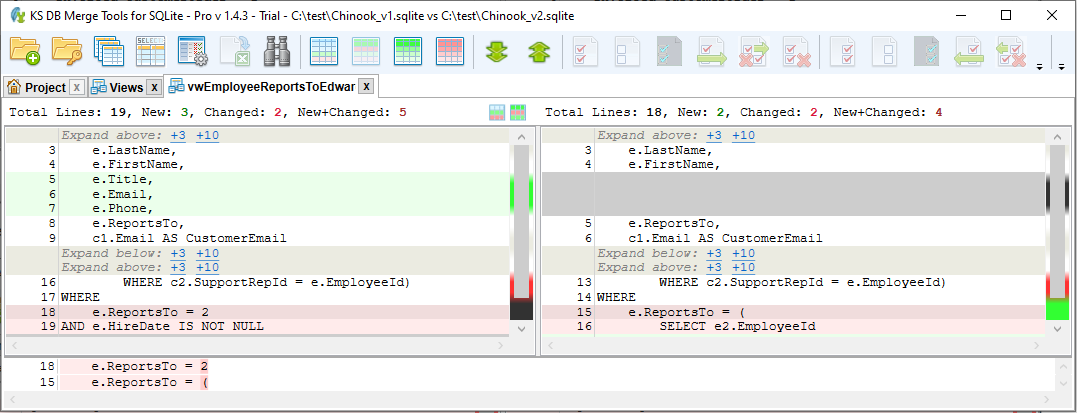Toggle the green-red grid layout icon

coord(518,113)
